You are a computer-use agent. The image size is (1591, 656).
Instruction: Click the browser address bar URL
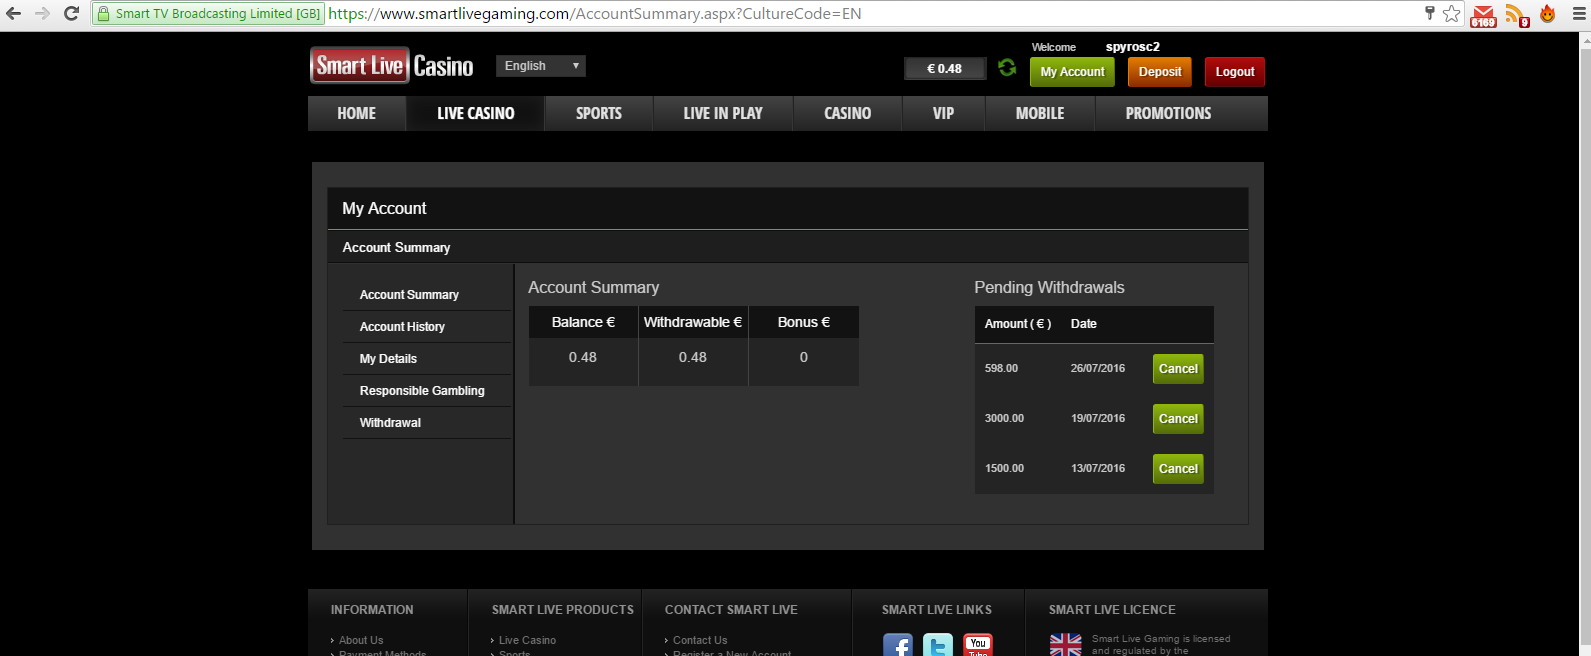tap(595, 14)
